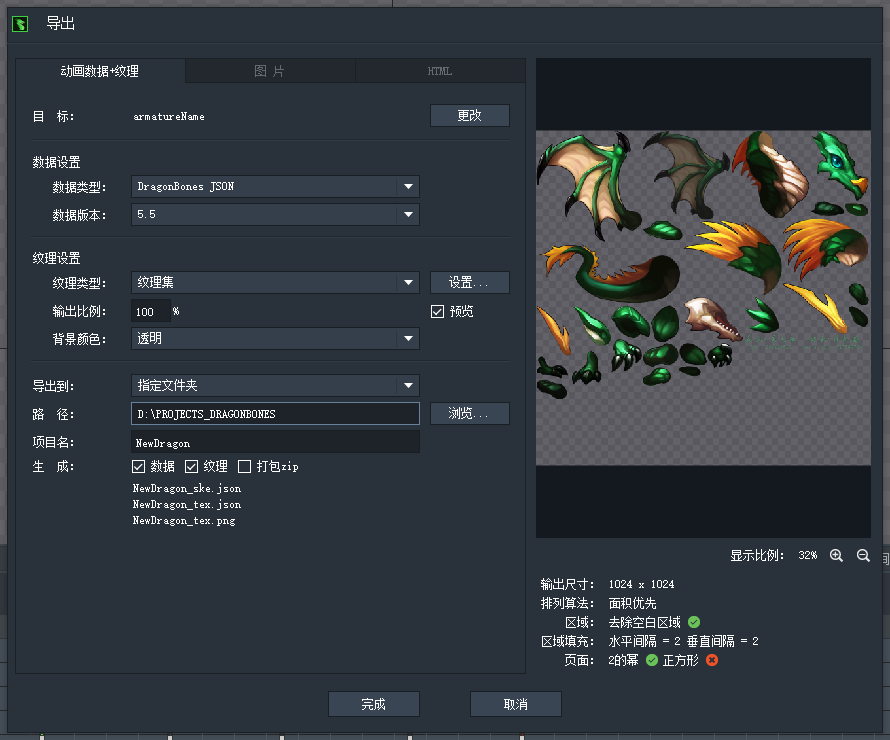Toggle the green check next to 2的幂
Screen dimensions: 890x740
pyautogui.click(x=652, y=660)
